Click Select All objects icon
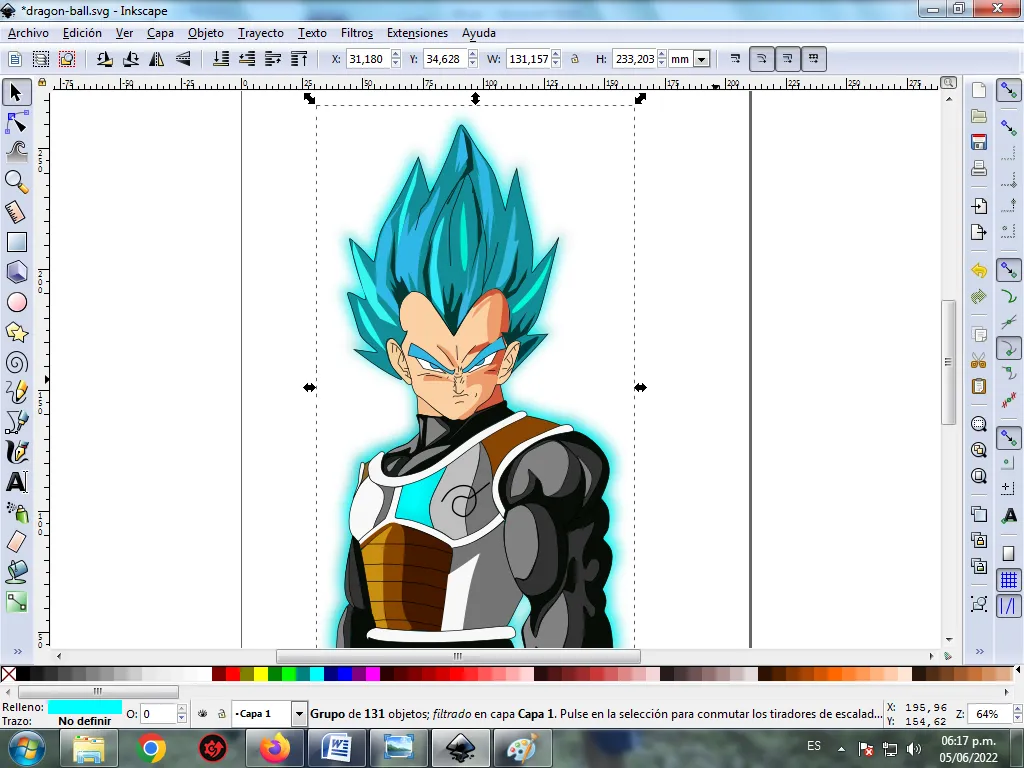Viewport: 1024px width, 768px height. coord(14,59)
